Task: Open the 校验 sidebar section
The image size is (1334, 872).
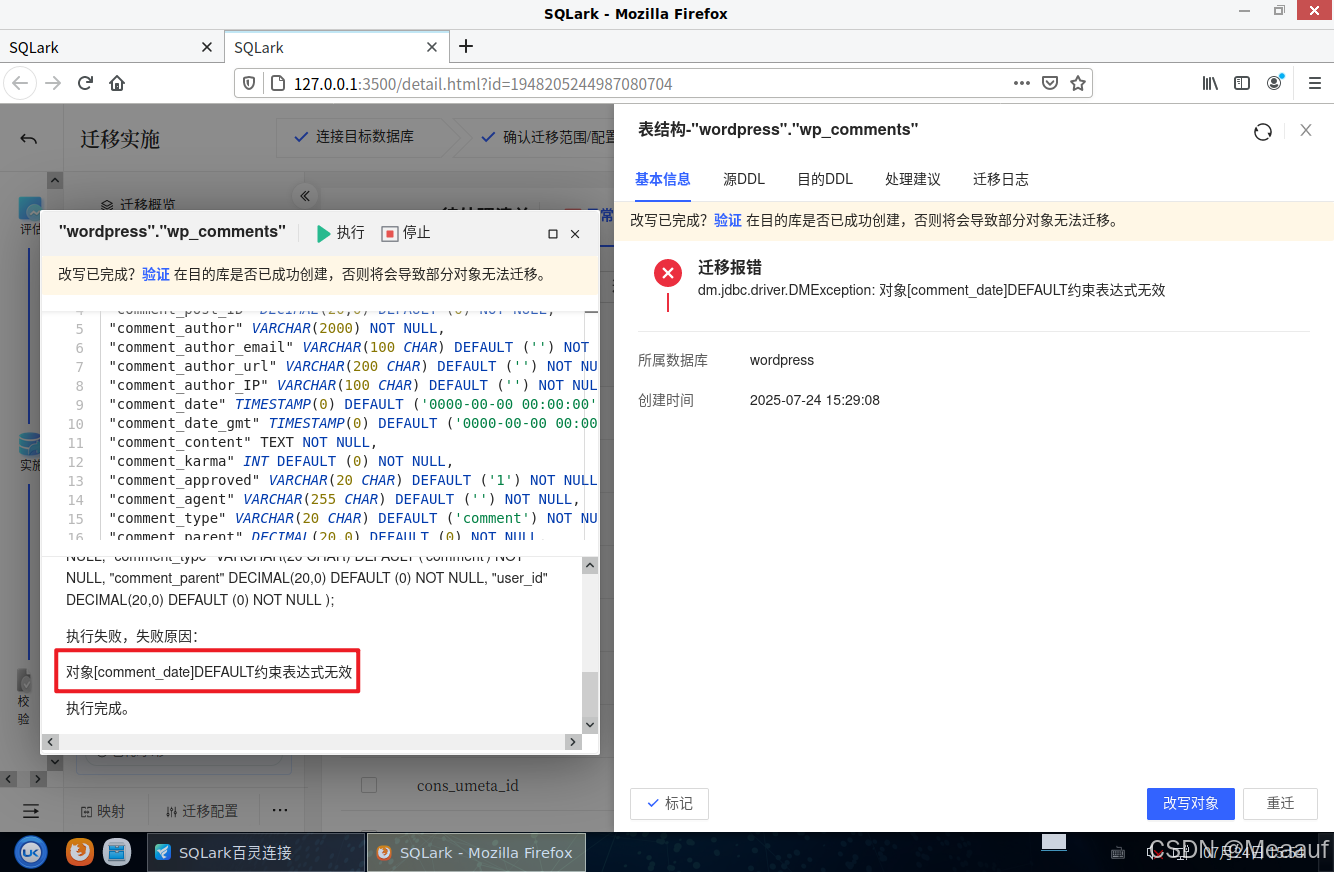Action: point(24,697)
